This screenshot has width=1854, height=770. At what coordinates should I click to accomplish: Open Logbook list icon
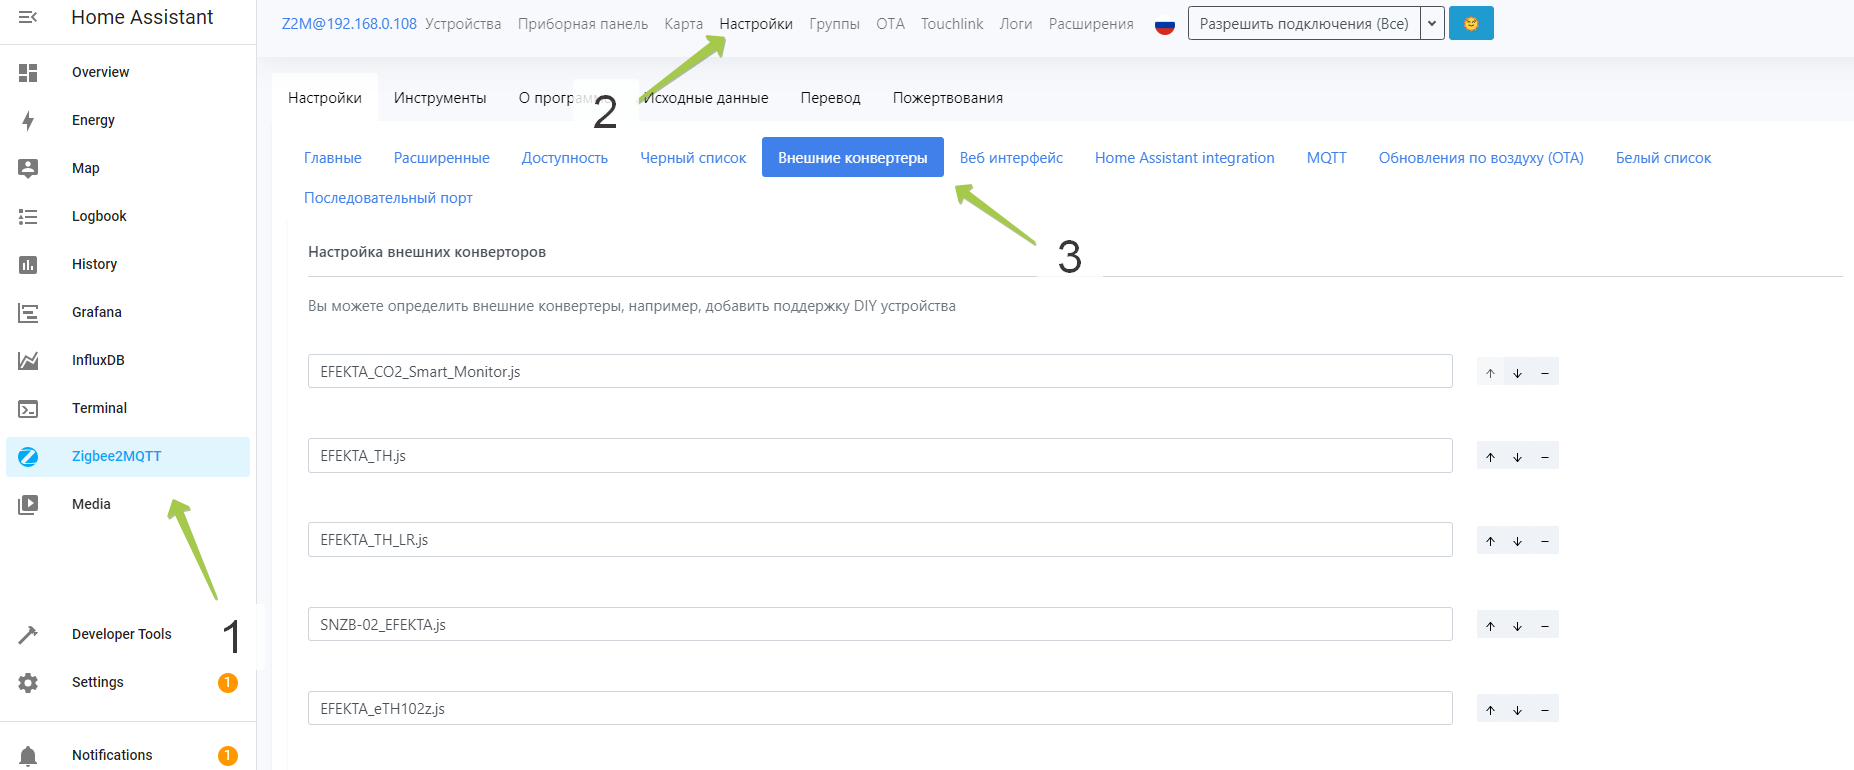pos(28,216)
